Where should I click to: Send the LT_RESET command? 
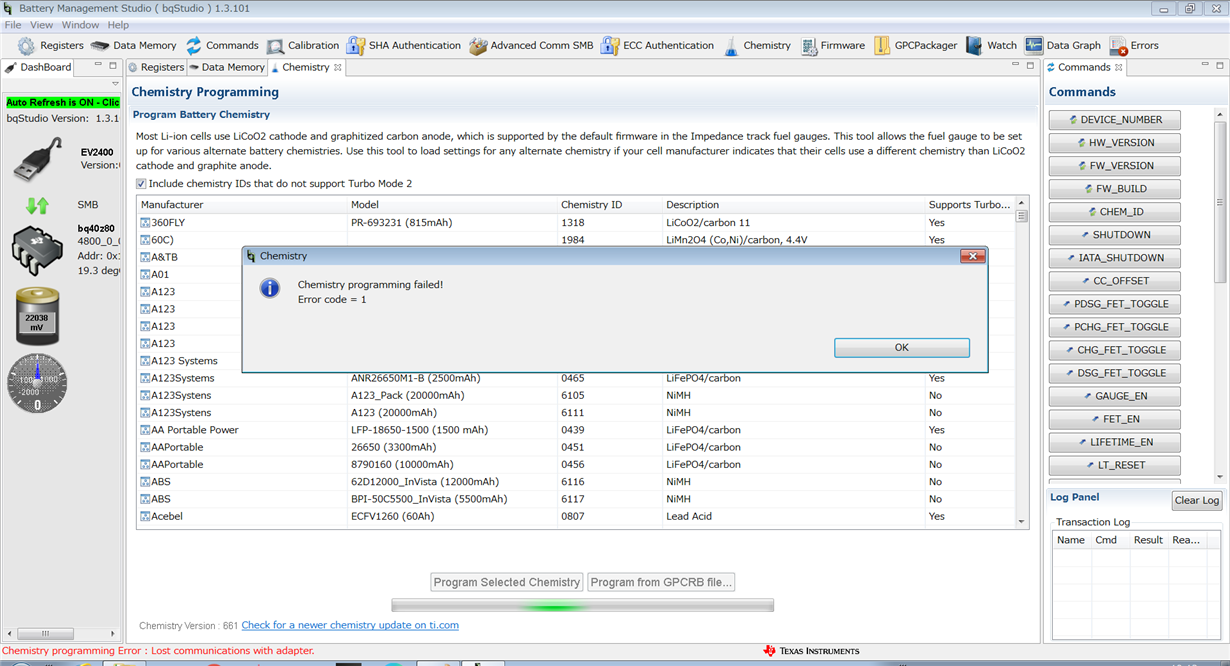click(x=1115, y=465)
